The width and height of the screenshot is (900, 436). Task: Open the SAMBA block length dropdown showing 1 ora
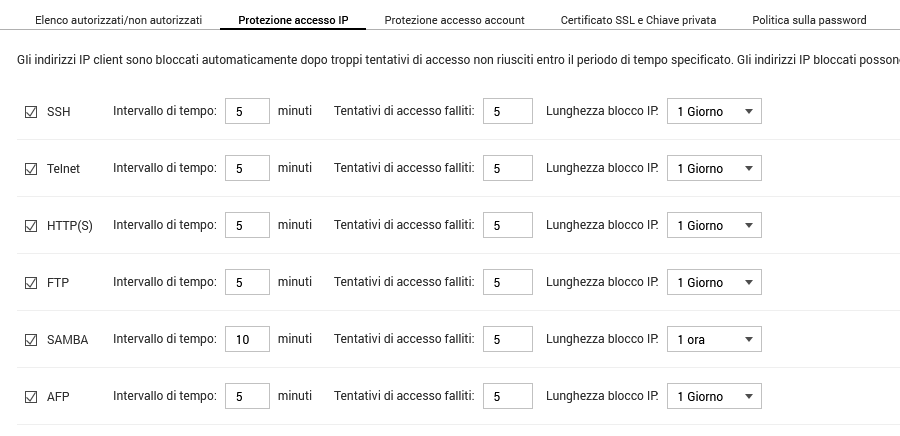point(714,340)
